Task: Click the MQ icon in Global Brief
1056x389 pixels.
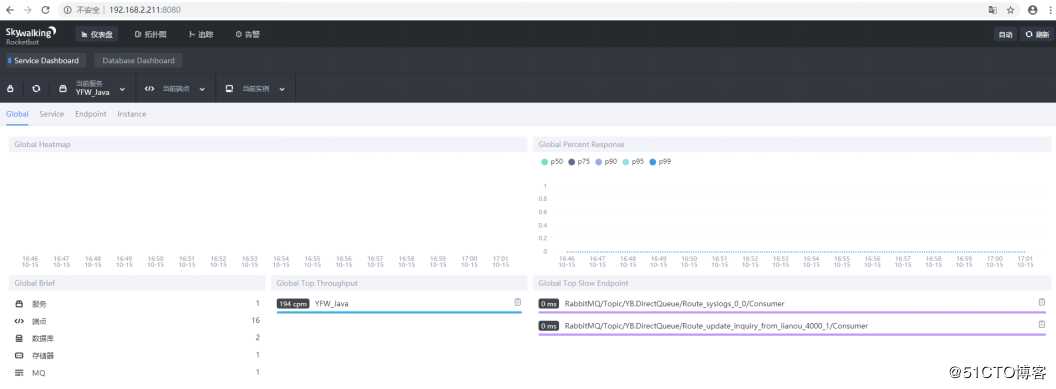Action: click(x=19, y=372)
